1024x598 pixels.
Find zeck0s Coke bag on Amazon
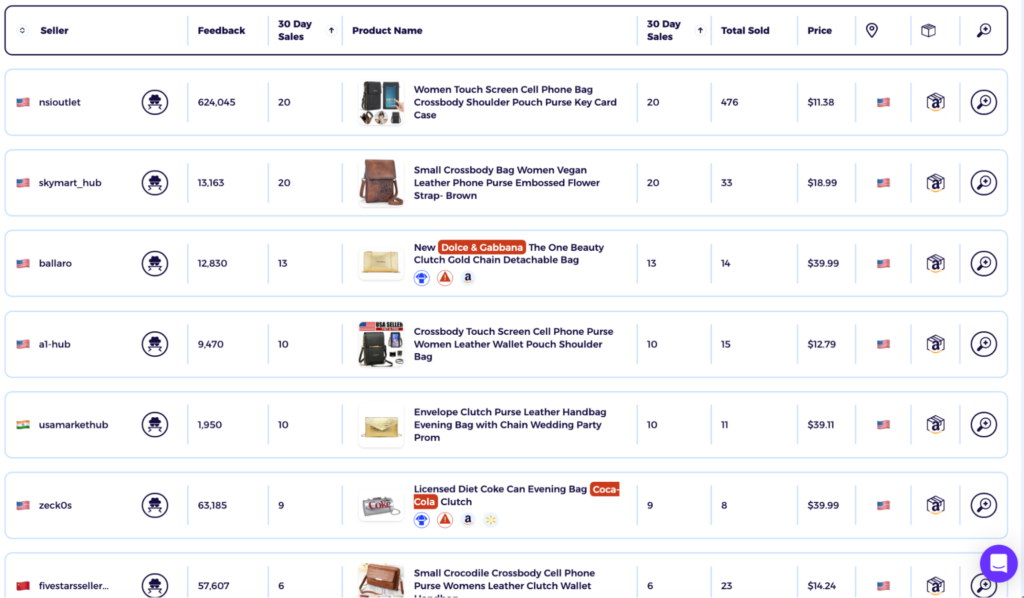pyautogui.click(x=935, y=505)
